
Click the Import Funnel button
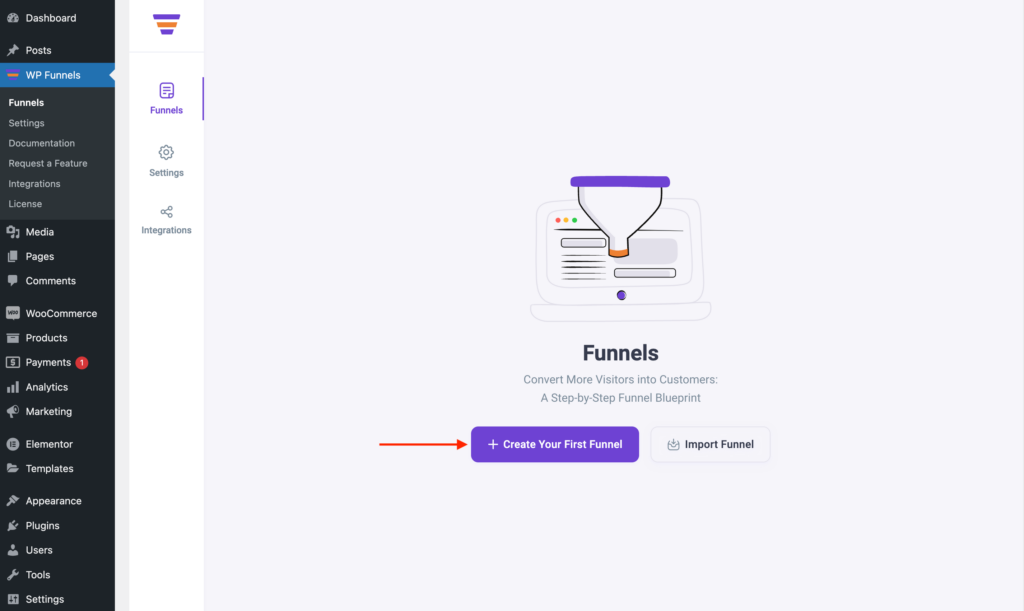point(710,444)
